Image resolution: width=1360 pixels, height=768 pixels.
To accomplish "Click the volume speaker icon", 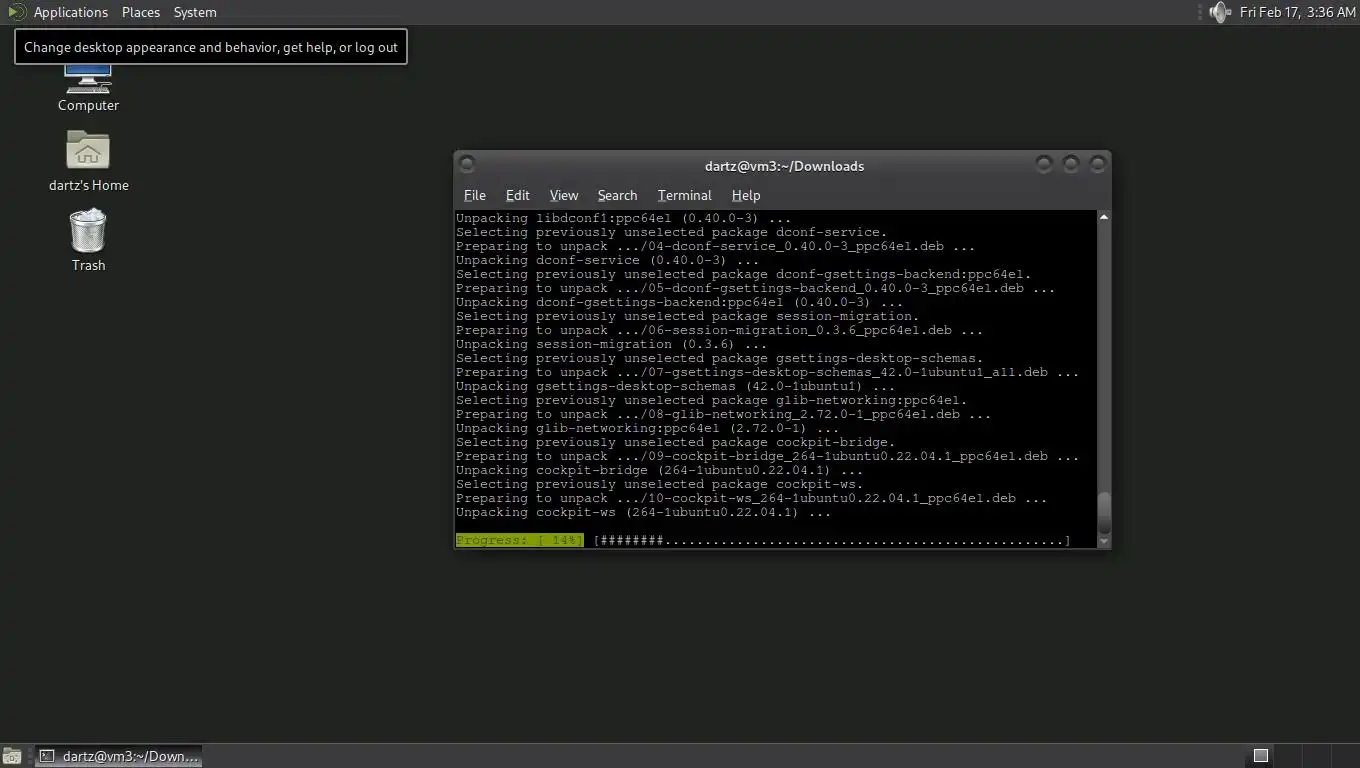I will pos(1219,12).
